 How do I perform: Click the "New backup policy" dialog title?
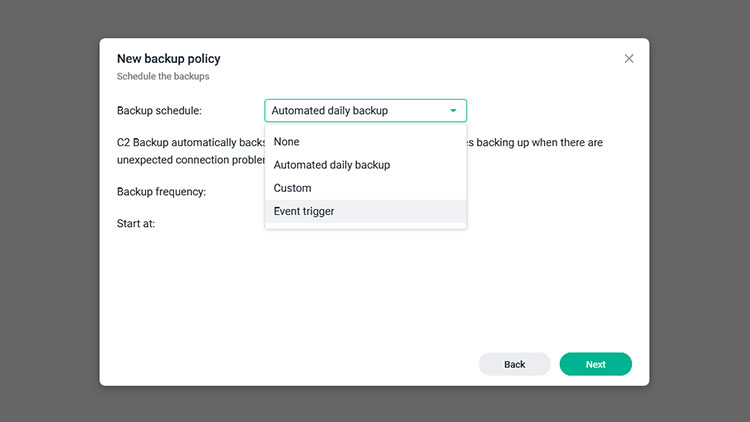coord(168,59)
